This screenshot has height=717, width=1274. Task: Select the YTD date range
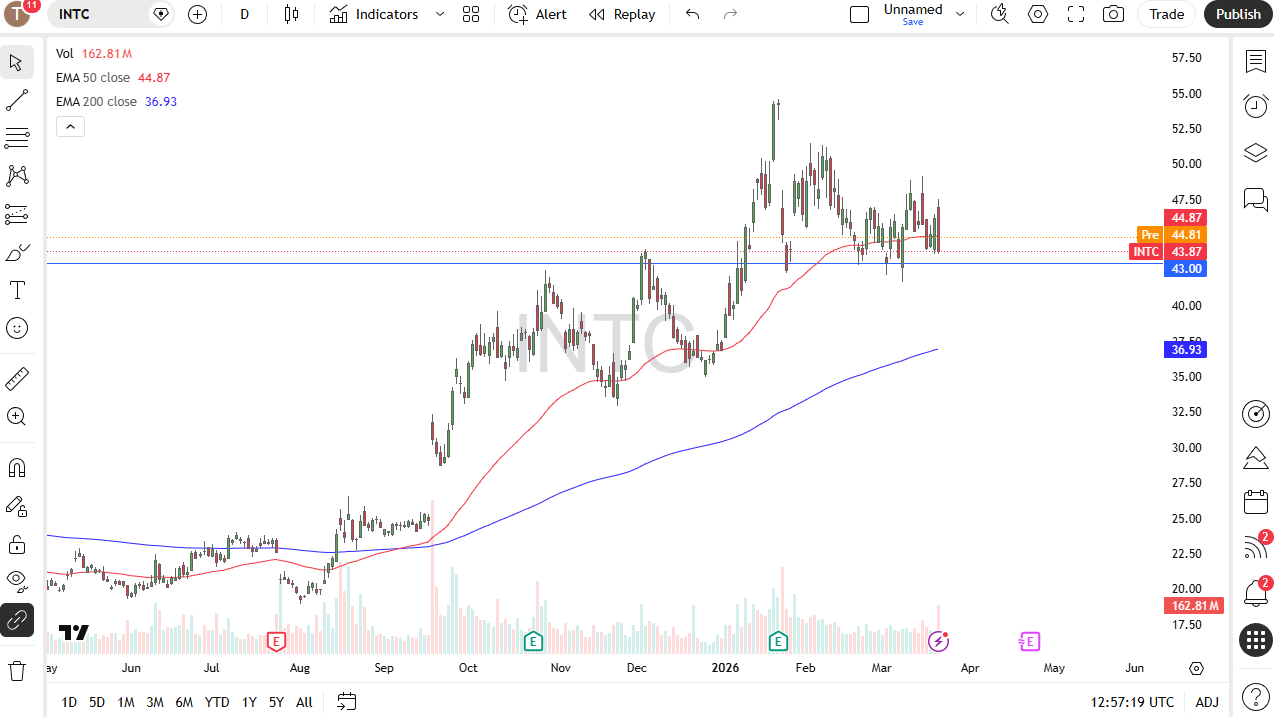pyautogui.click(x=217, y=702)
